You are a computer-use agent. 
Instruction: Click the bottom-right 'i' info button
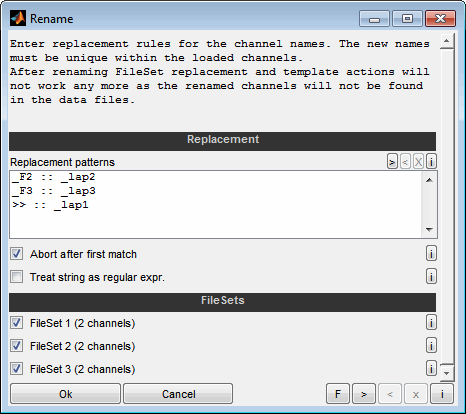click(442, 394)
